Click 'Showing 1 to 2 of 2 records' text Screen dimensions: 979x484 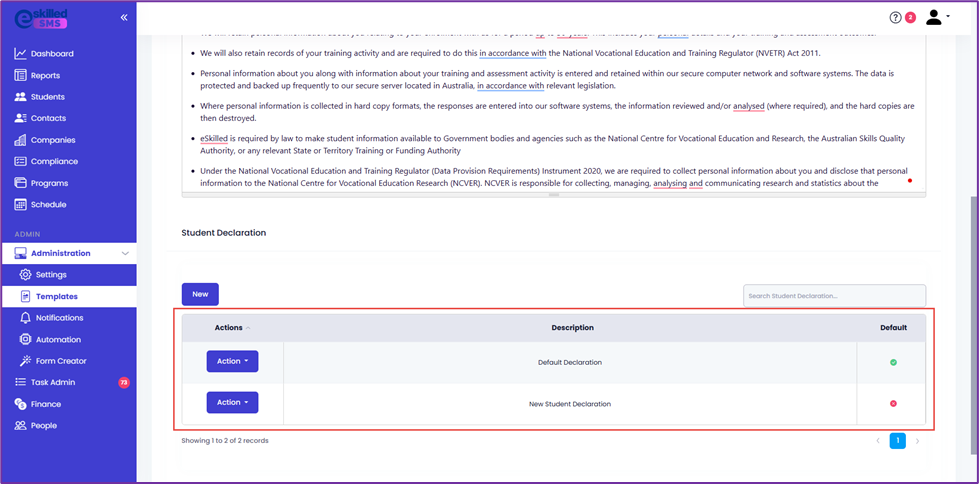coord(225,440)
